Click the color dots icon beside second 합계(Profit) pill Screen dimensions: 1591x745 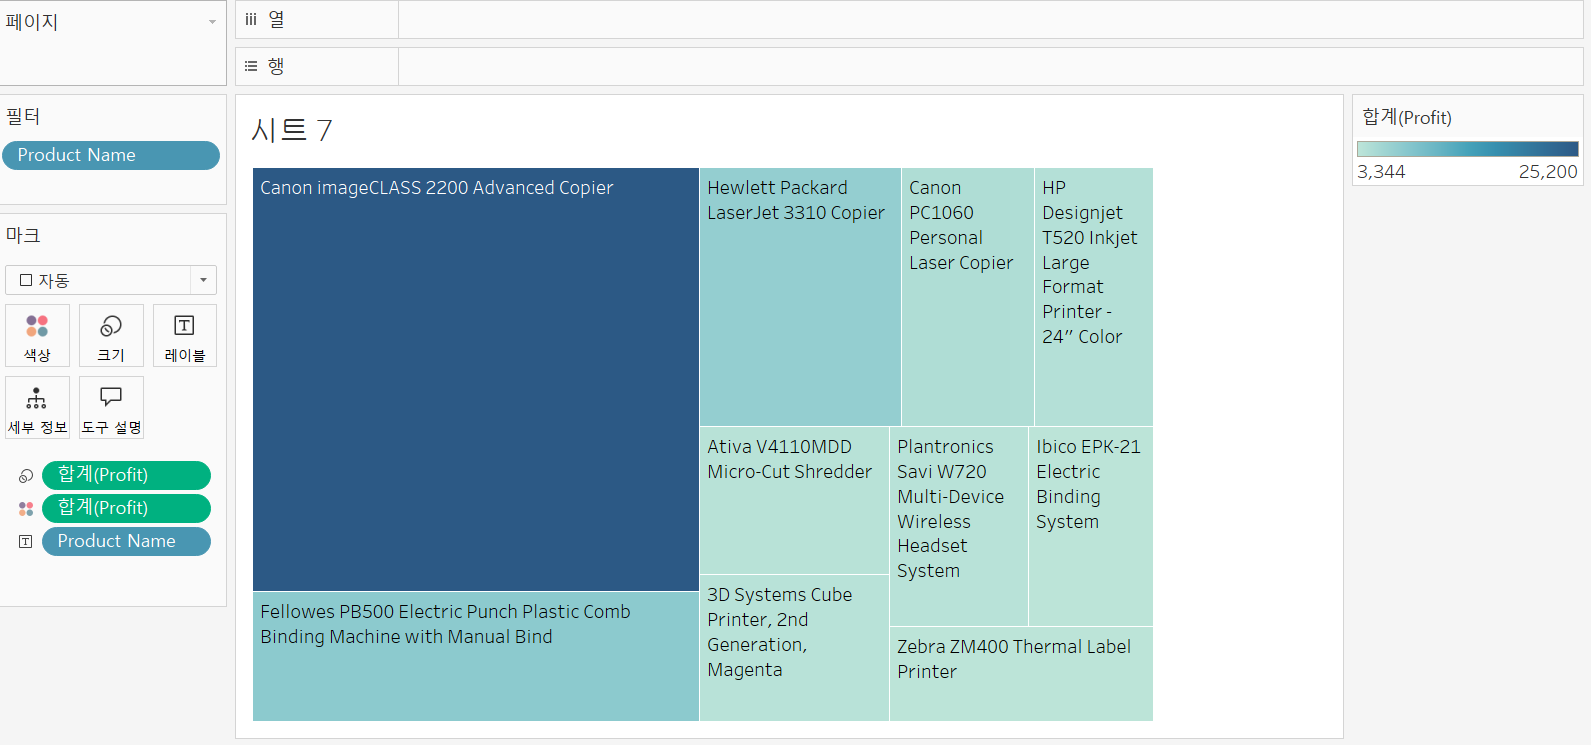coord(26,509)
